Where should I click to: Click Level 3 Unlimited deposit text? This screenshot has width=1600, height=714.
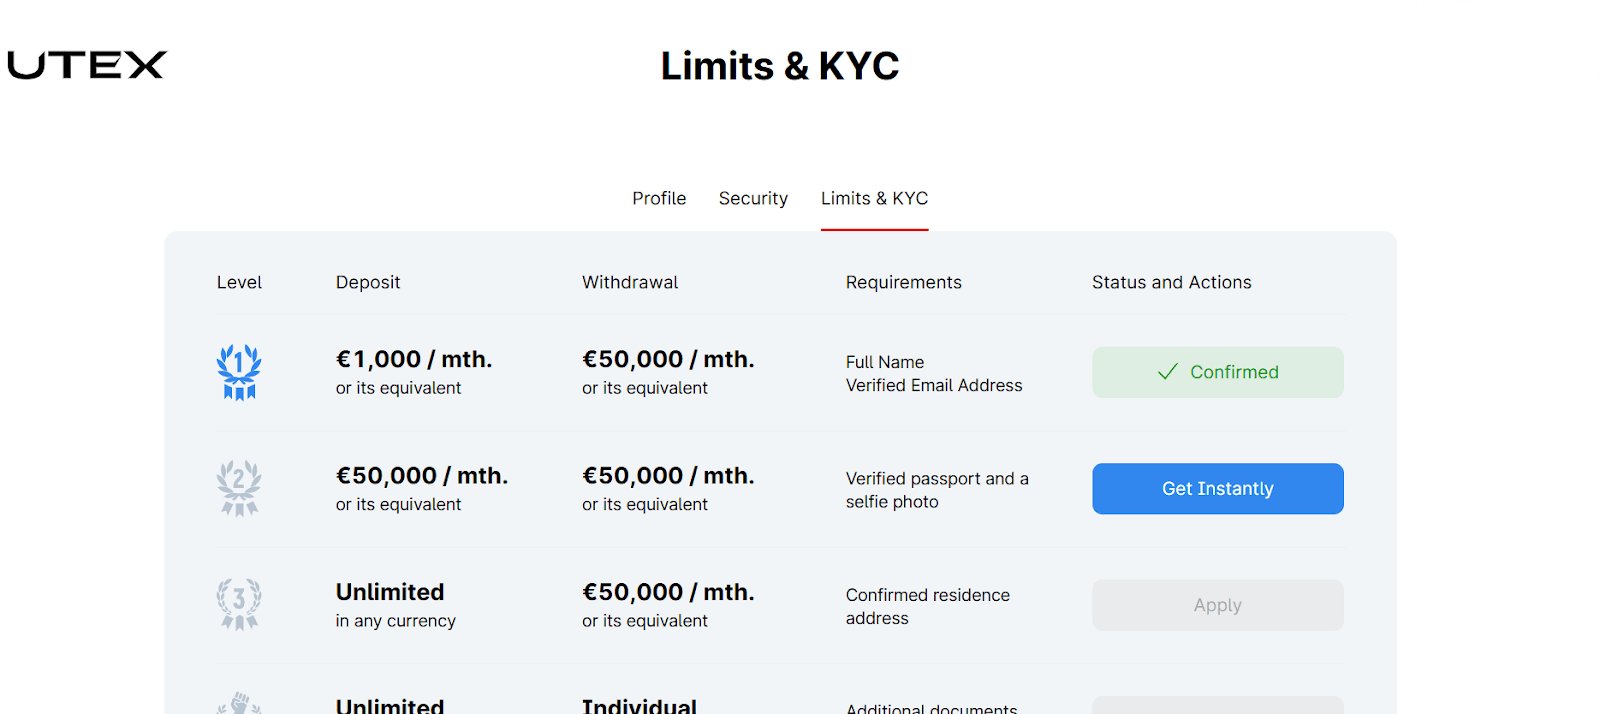[390, 592]
